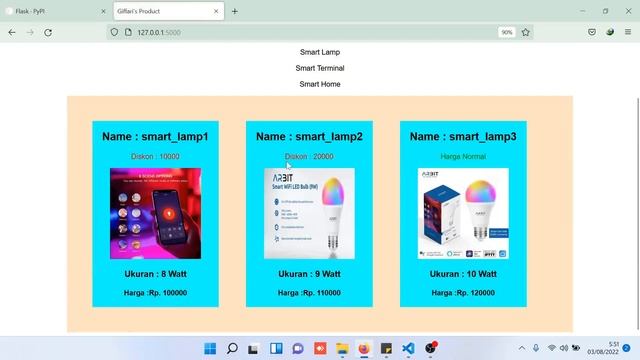This screenshot has height=360, width=640.
Task: Click the page vertical scrollbar
Action: click(638, 213)
